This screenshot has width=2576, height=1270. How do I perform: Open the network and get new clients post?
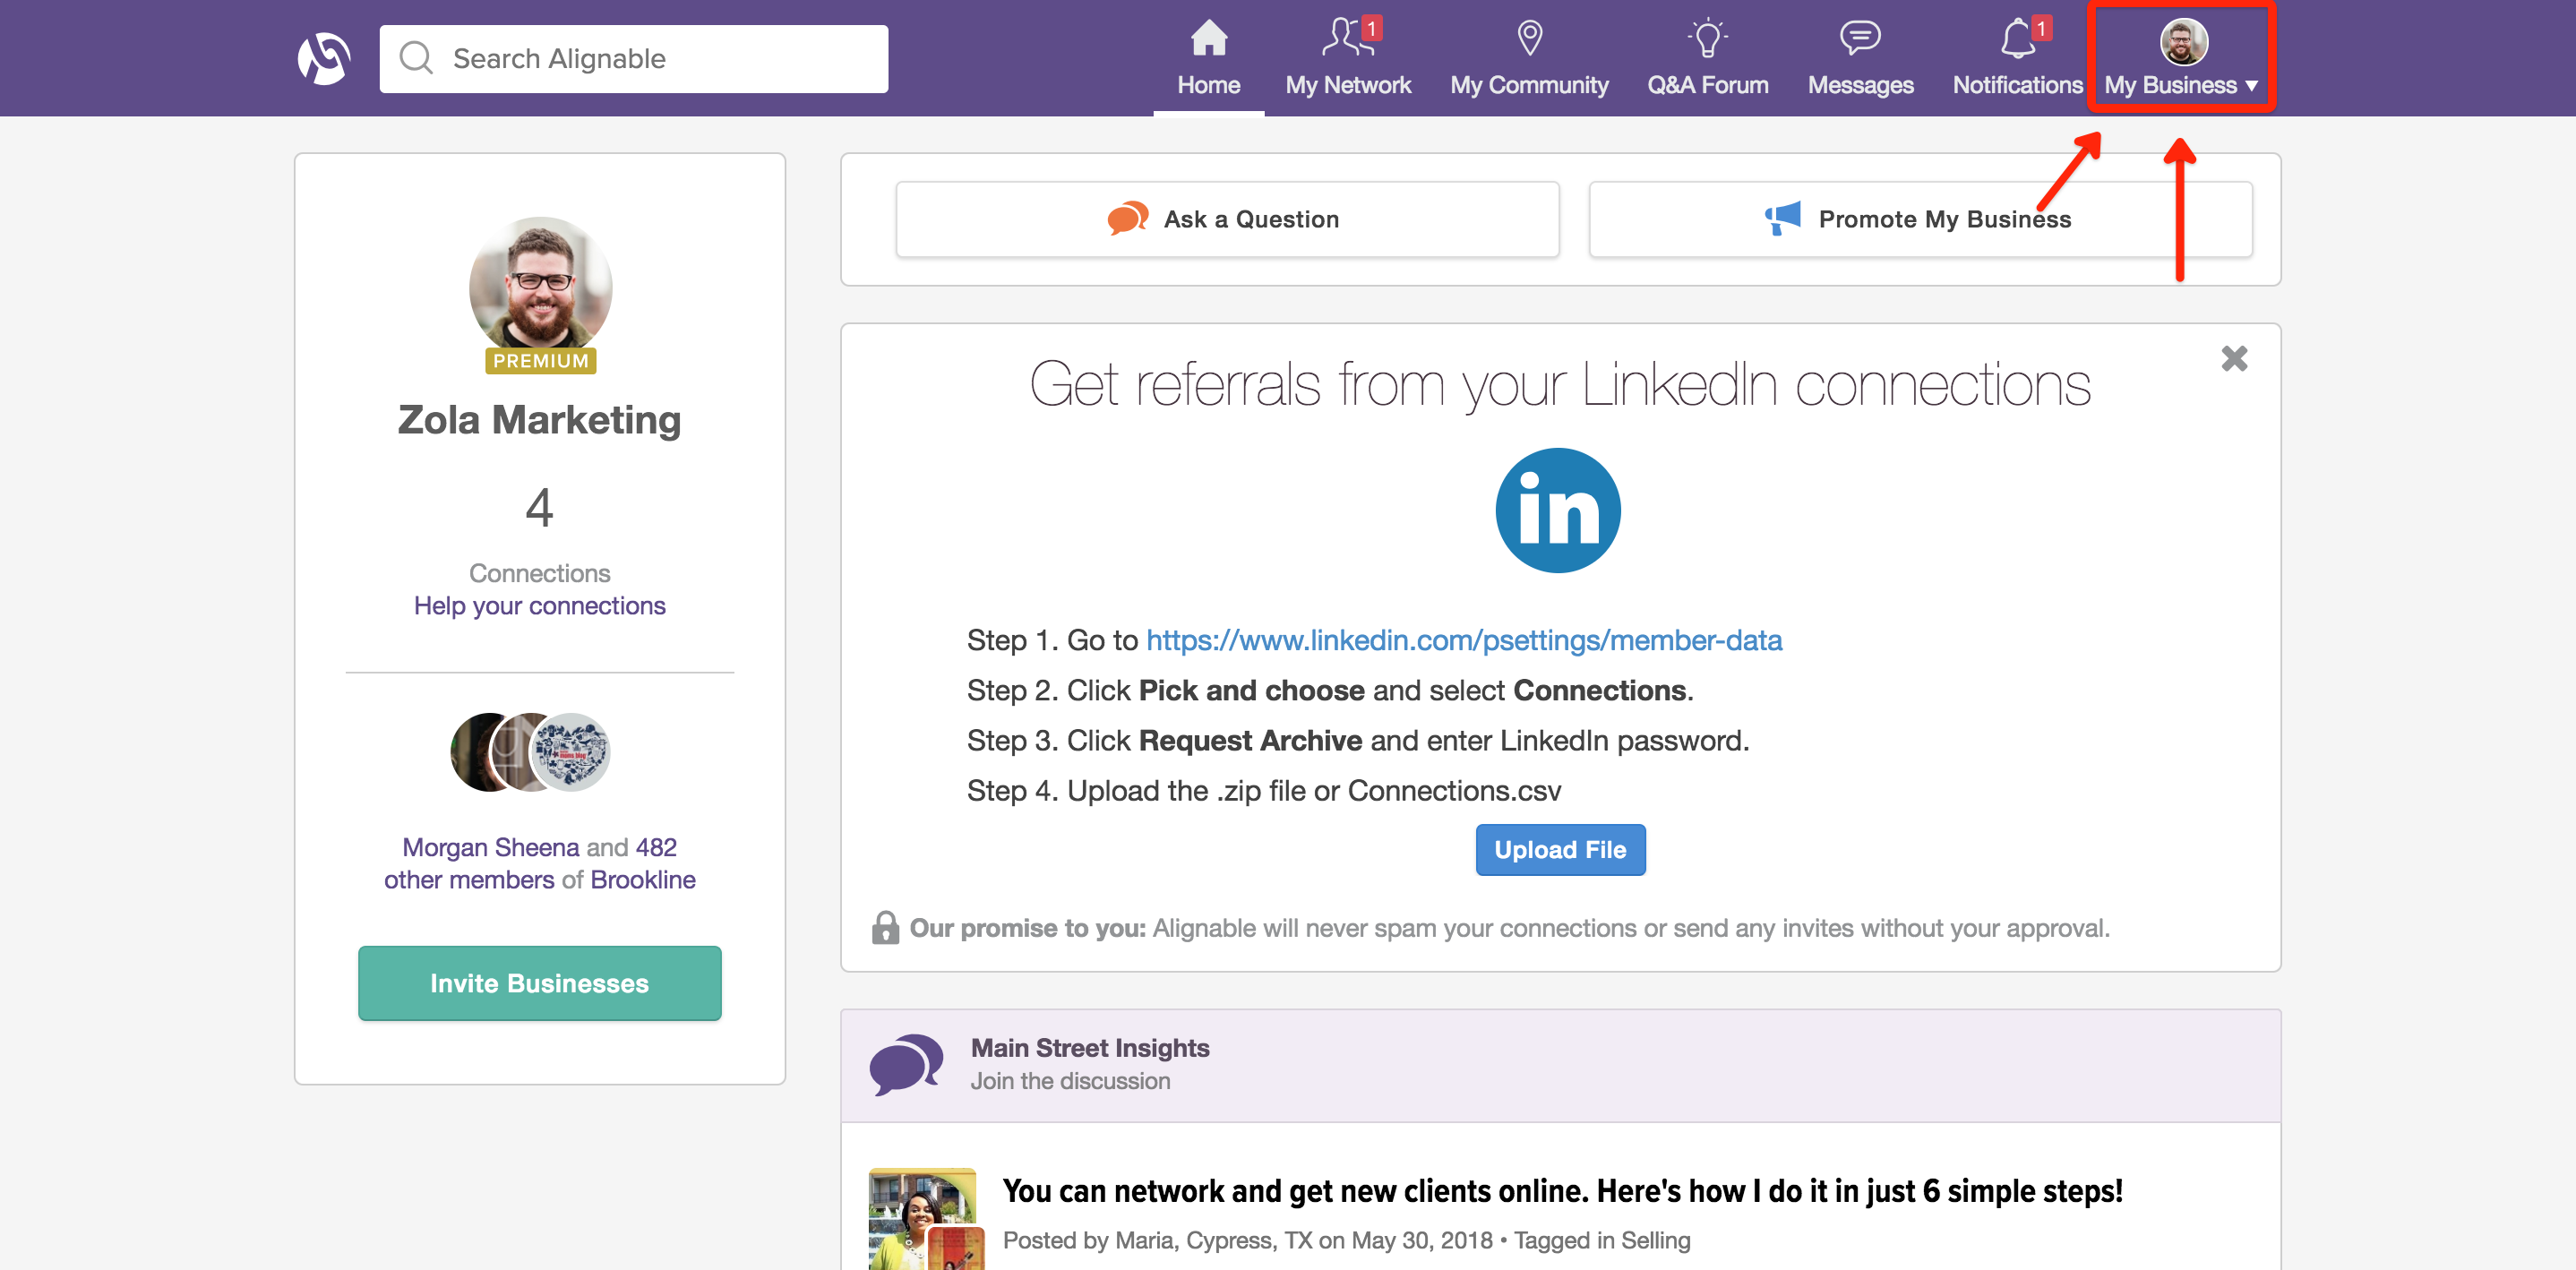click(x=1563, y=1191)
